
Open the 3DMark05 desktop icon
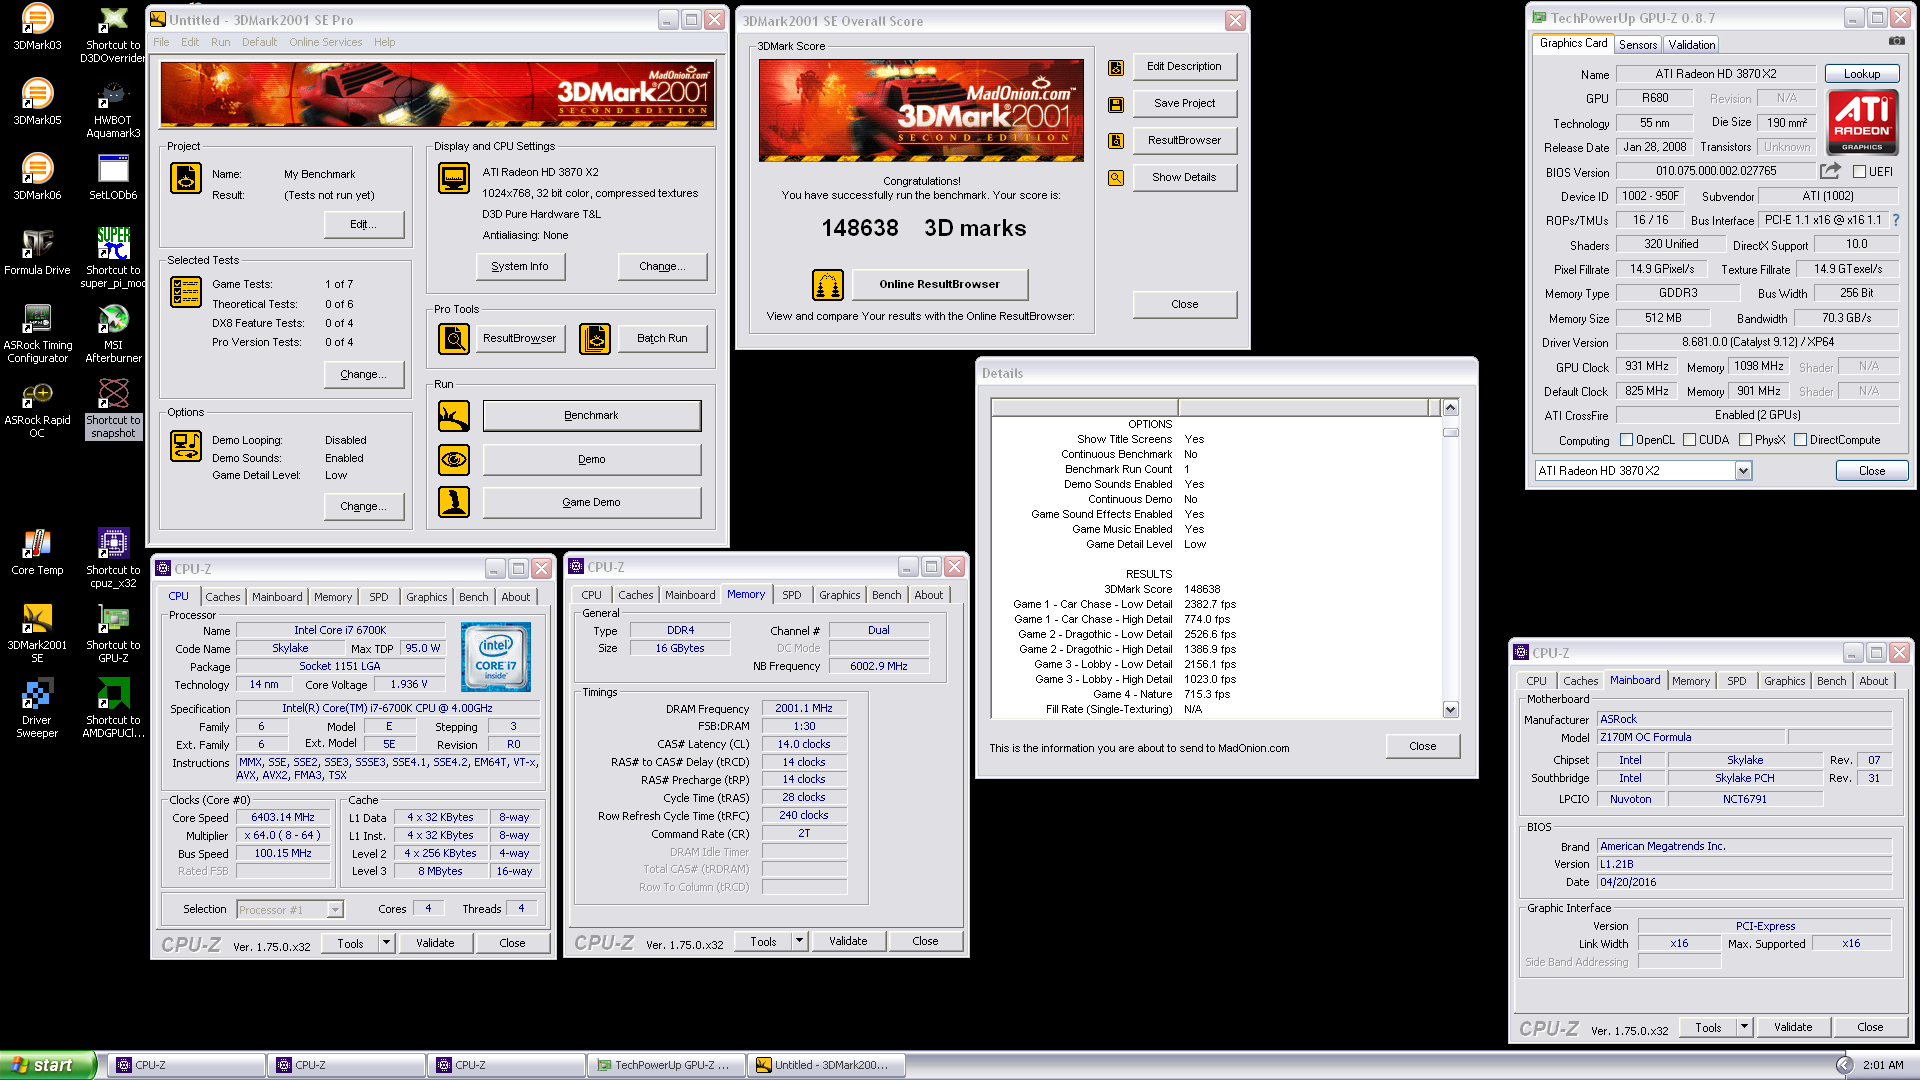37,102
